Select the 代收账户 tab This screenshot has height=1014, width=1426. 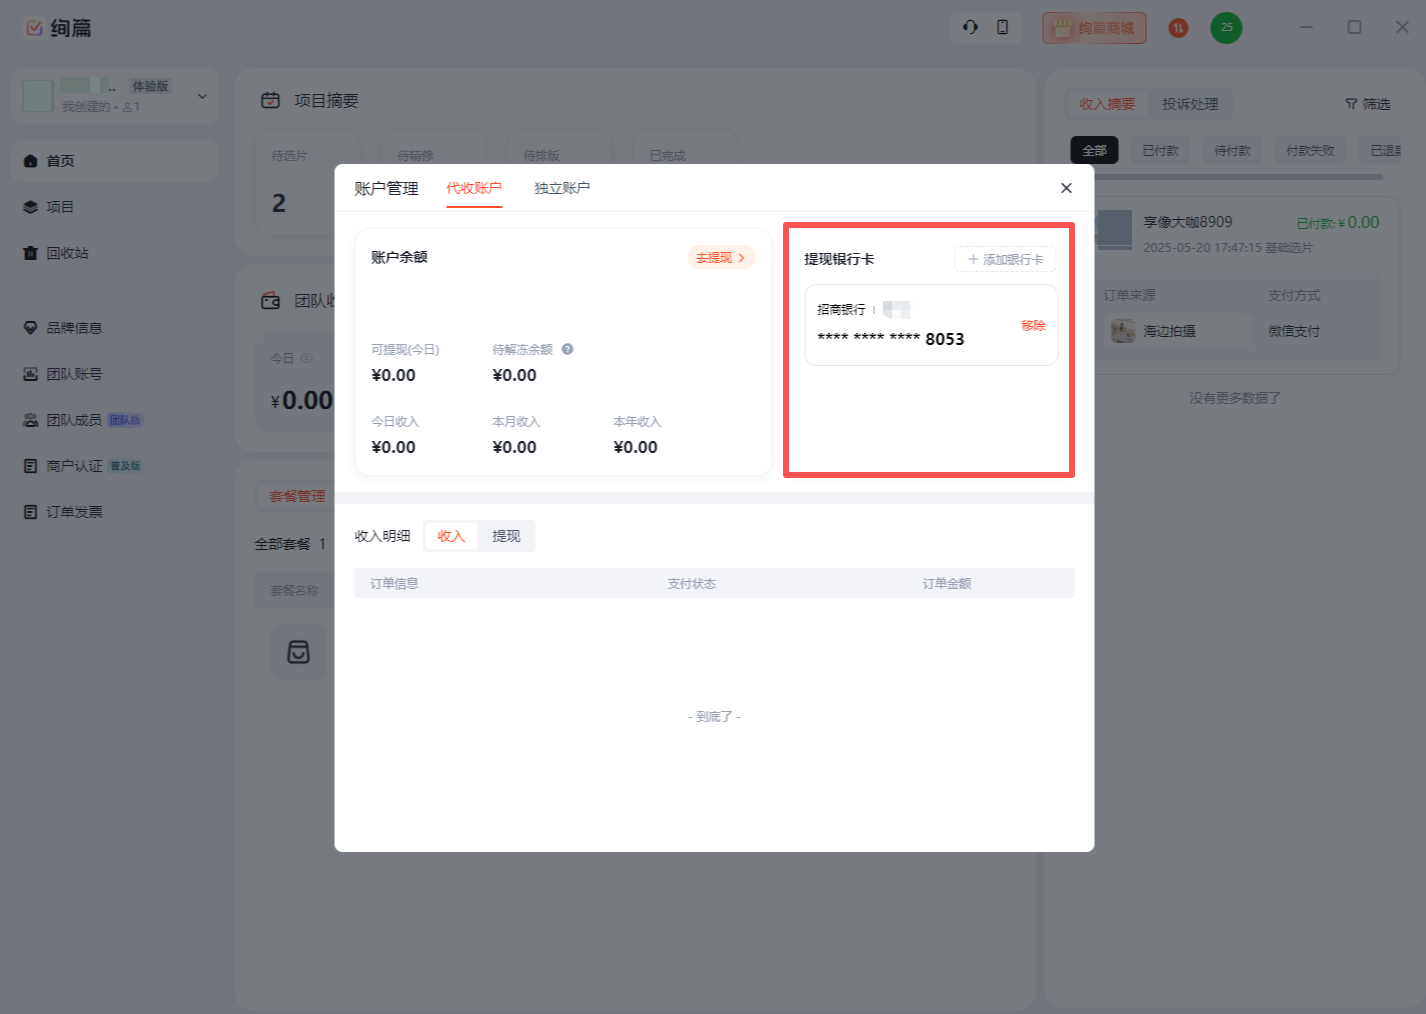point(474,188)
